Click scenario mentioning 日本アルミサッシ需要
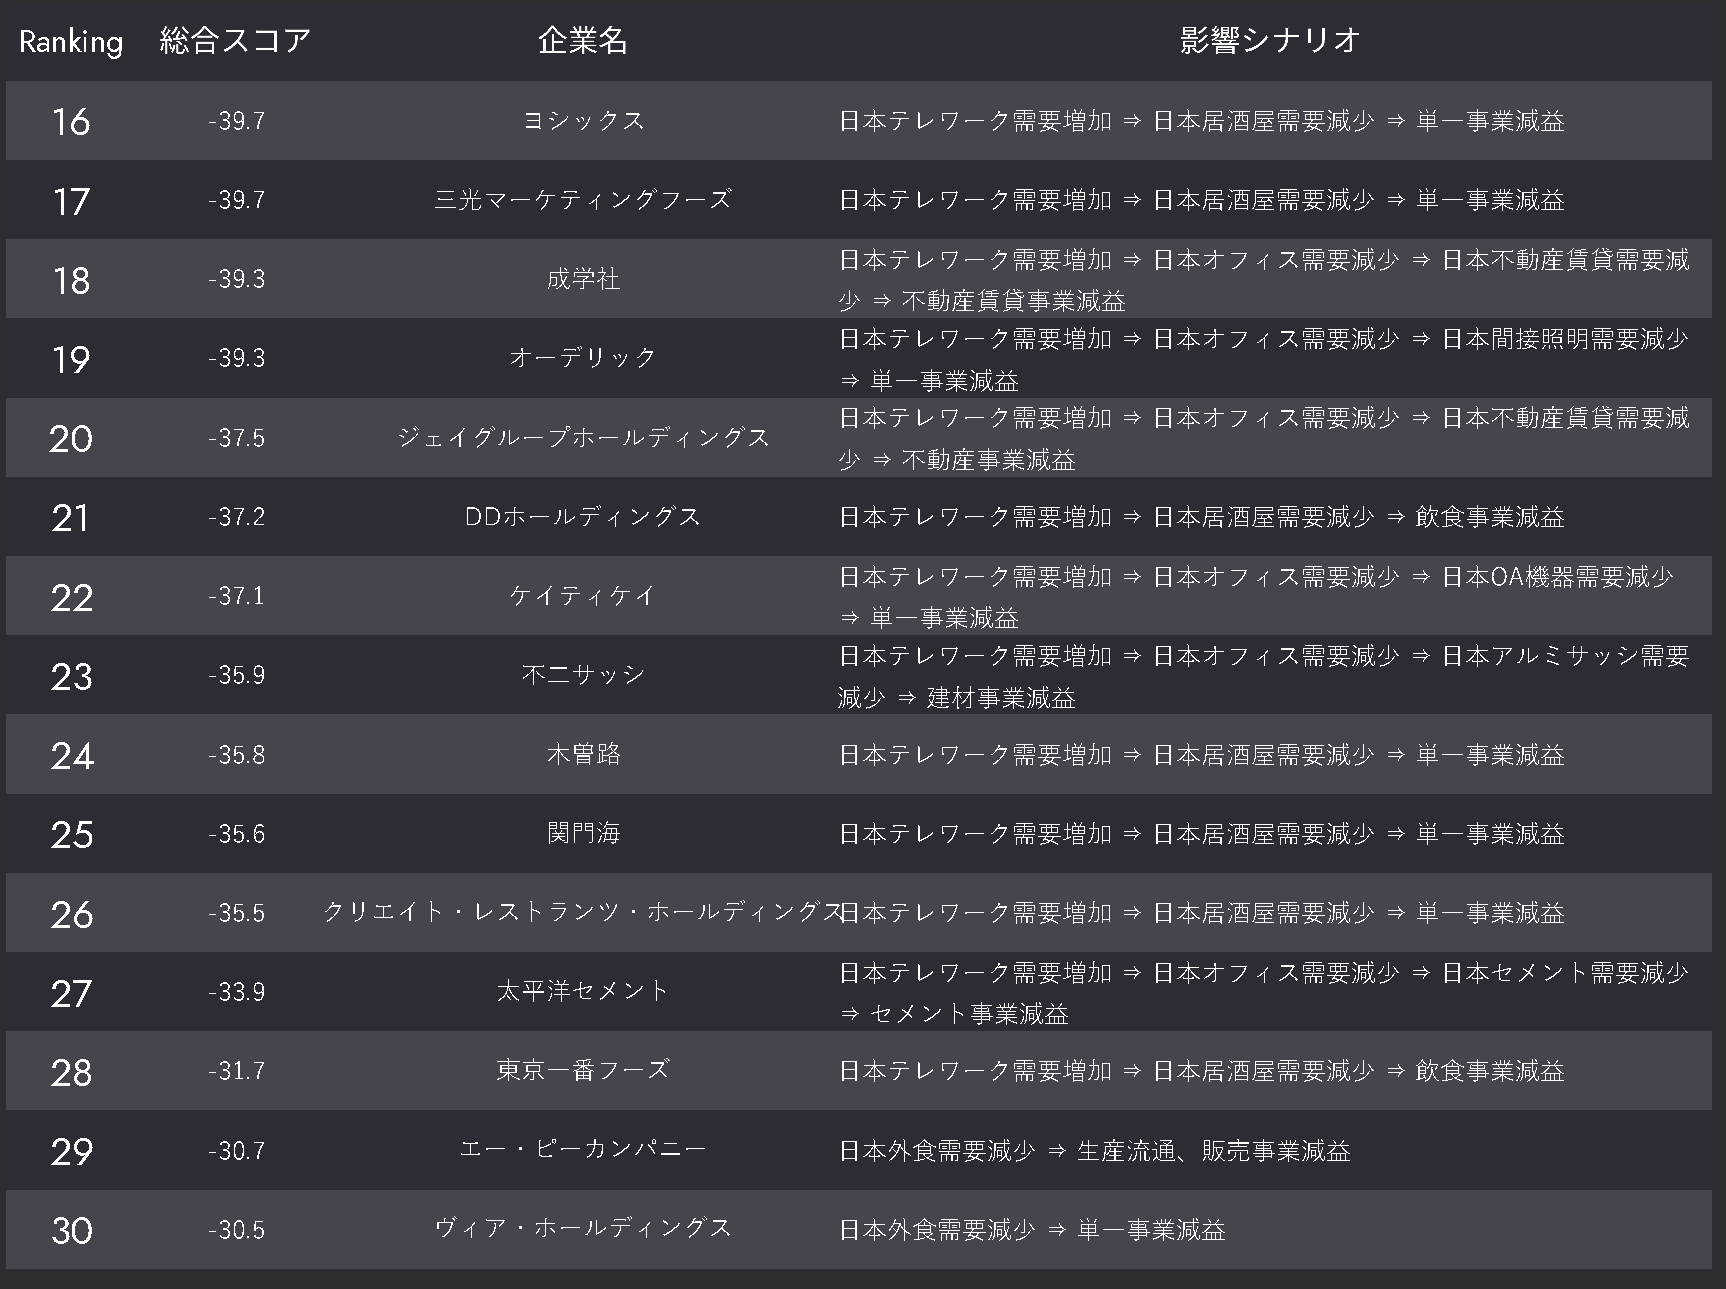Viewport: 1726px width, 1289px height. point(1264,676)
